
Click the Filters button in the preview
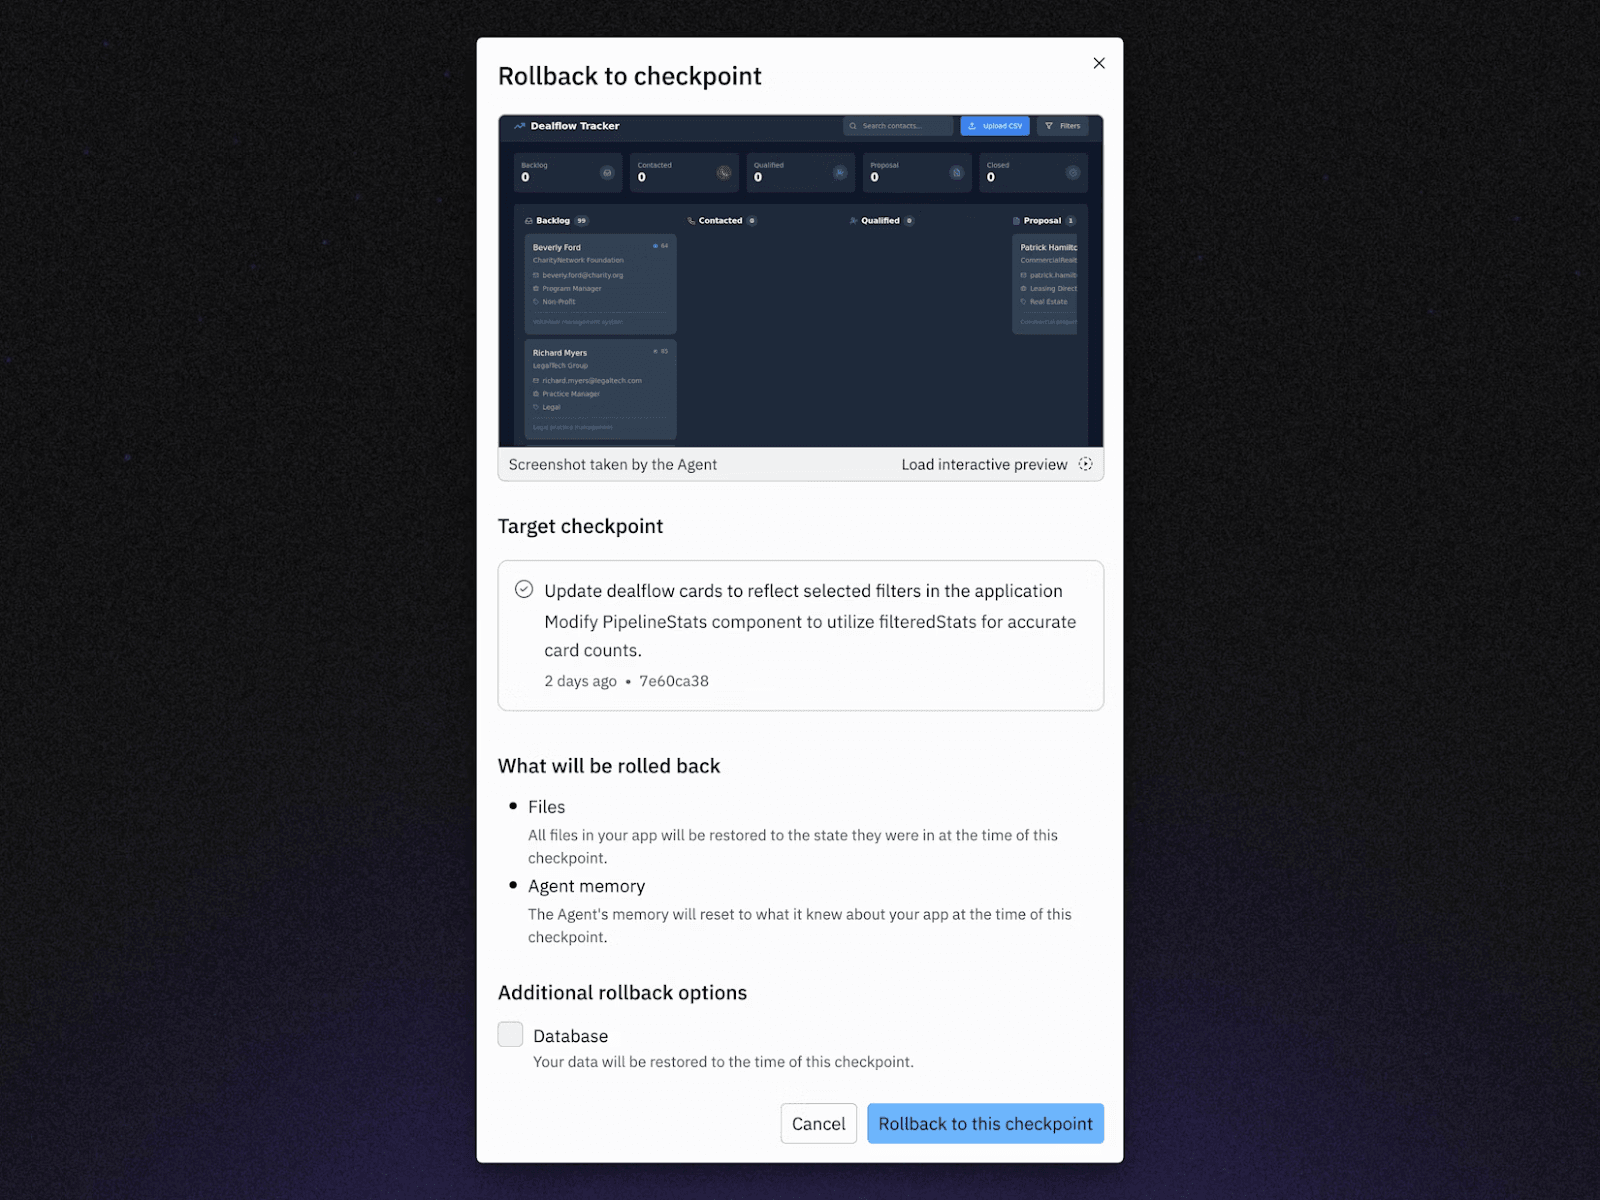(x=1062, y=126)
